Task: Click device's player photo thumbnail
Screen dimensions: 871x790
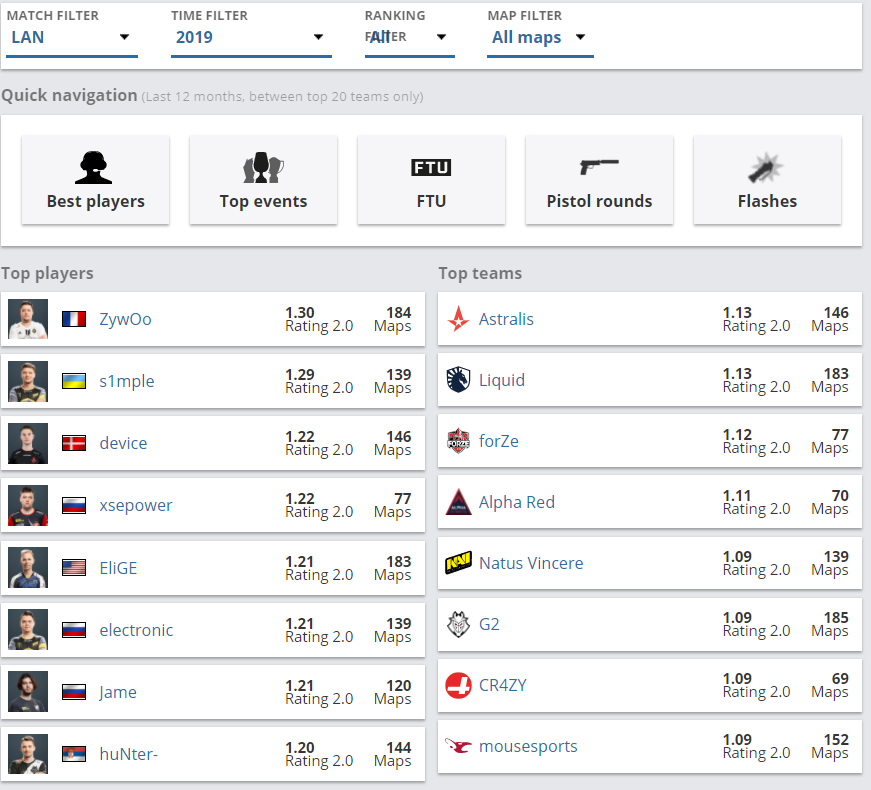Action: click(28, 444)
